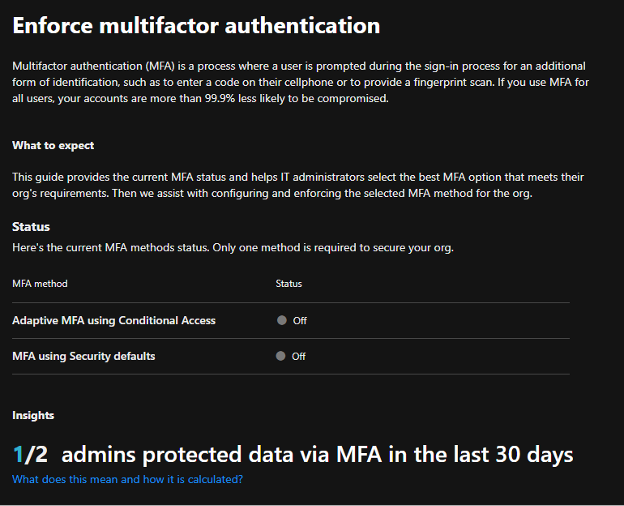Click the Status column header

click(289, 284)
